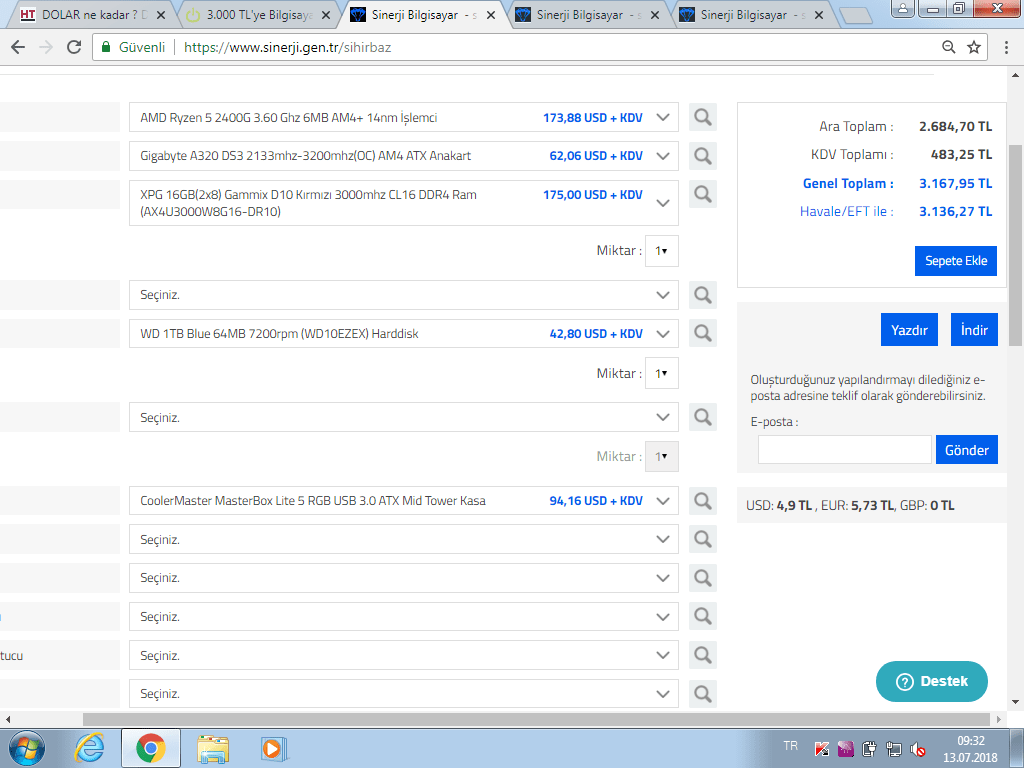Image resolution: width=1024 pixels, height=768 pixels.
Task: Search processors with magnifier beside Ryzen 5 2400G
Action: 703,118
